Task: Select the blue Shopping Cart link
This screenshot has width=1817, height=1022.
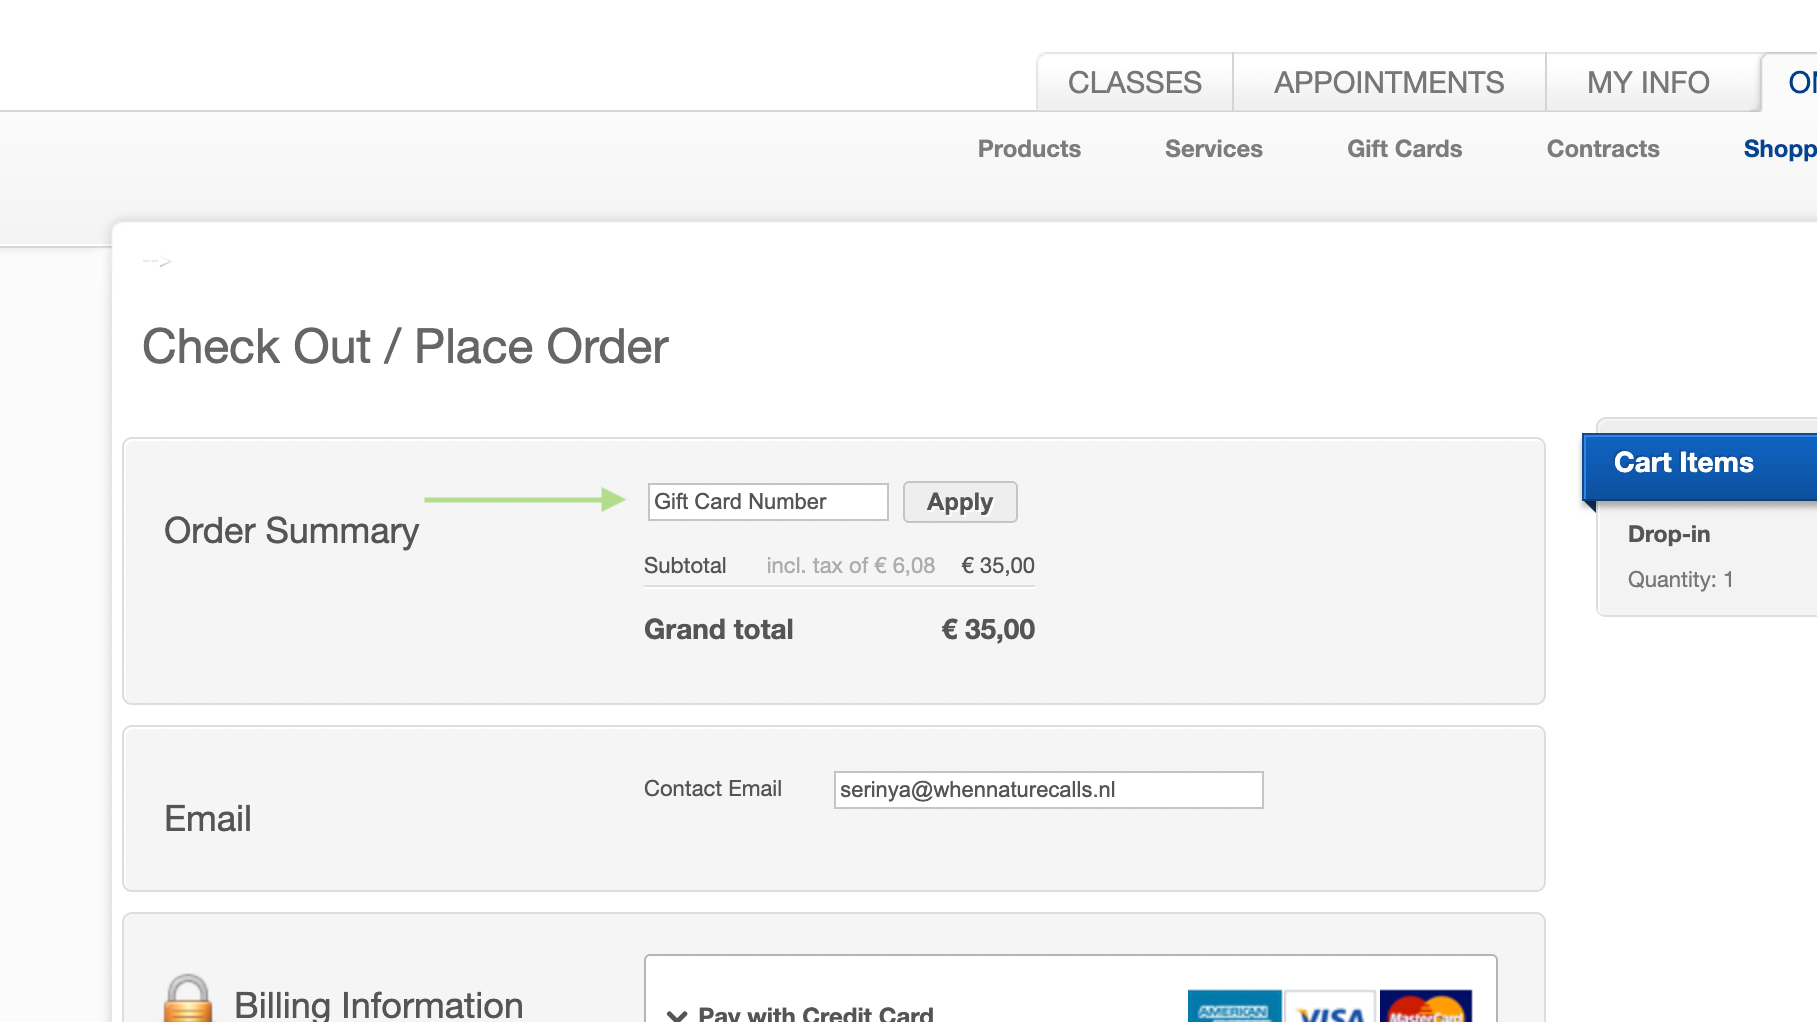Action: click(1778, 149)
